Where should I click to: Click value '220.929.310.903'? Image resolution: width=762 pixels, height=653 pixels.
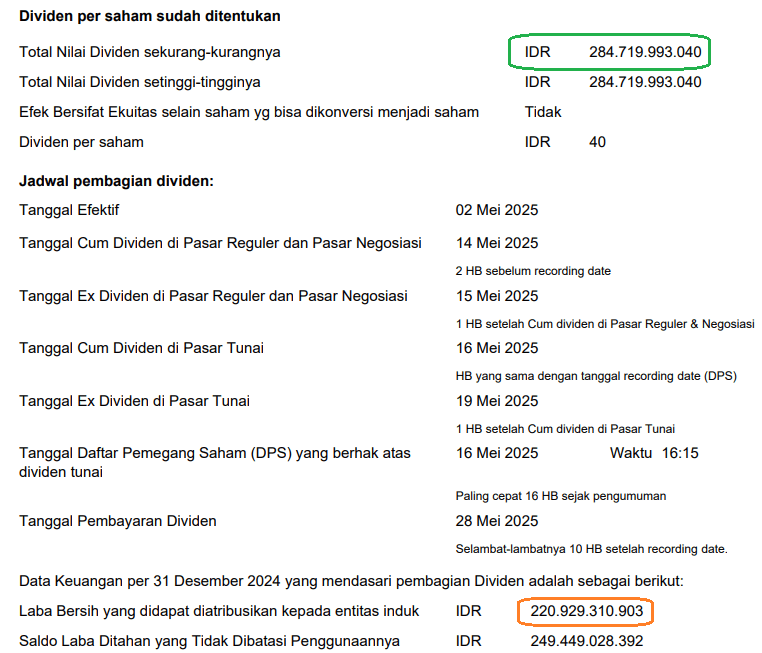tap(587, 611)
